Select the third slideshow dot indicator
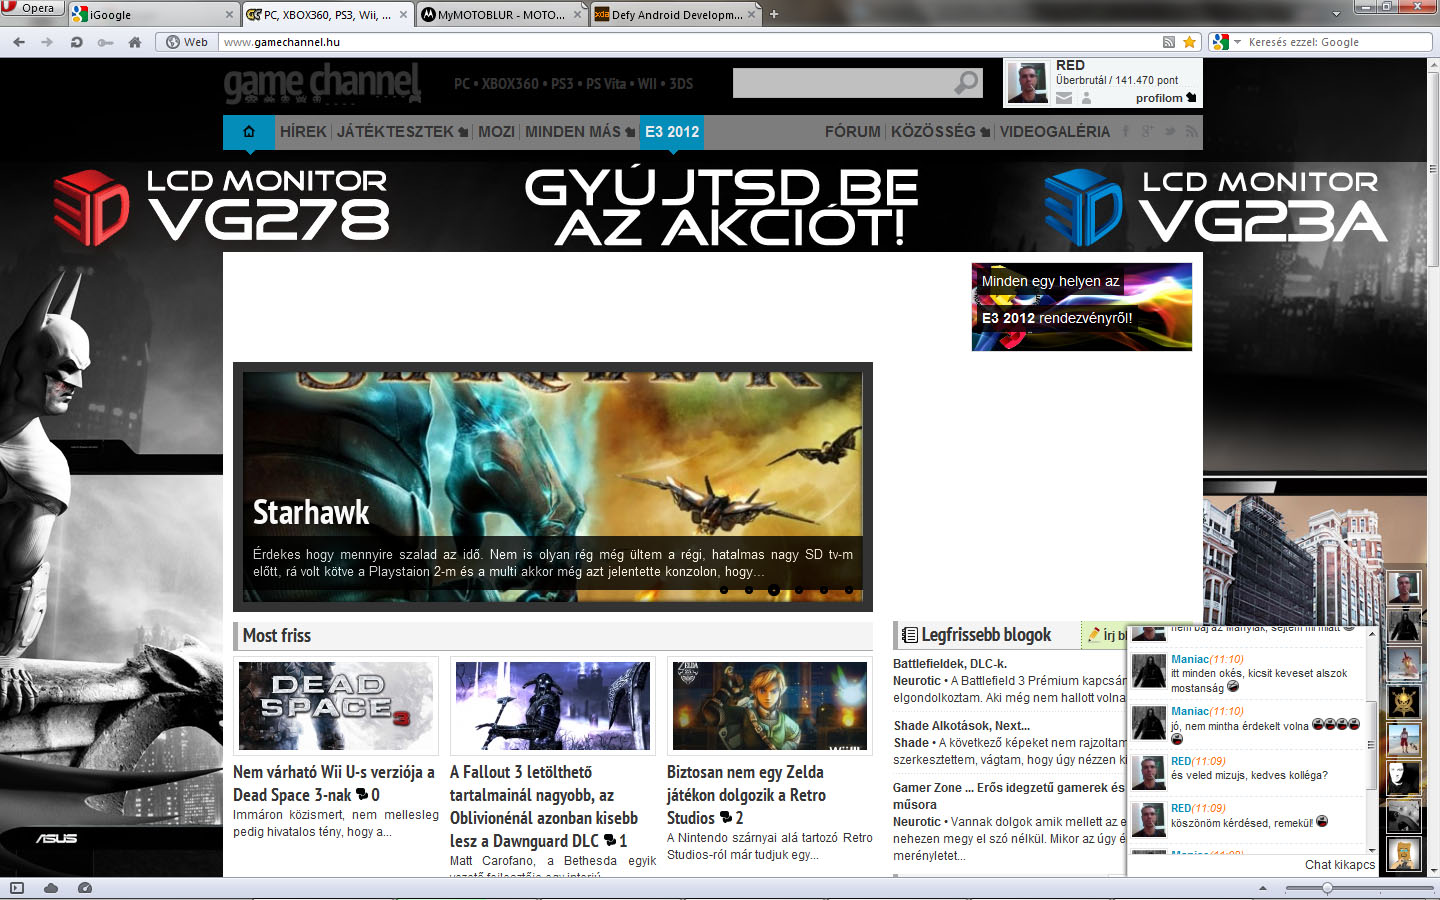 [773, 590]
